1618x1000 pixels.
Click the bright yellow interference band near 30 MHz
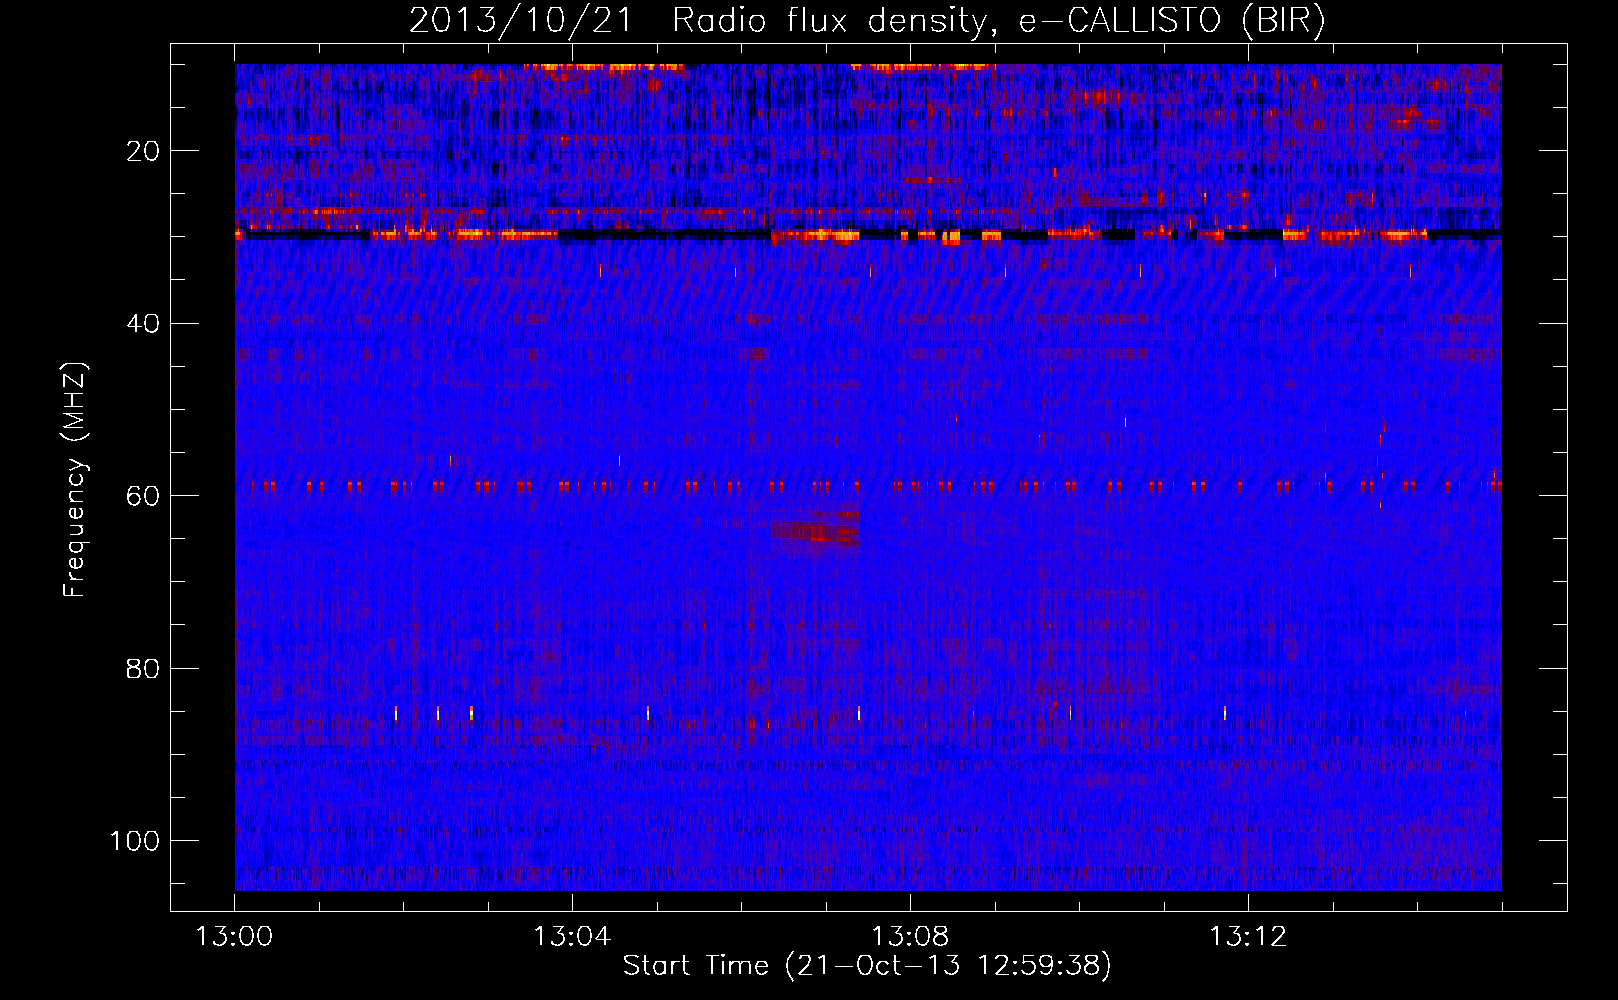coord(868,235)
